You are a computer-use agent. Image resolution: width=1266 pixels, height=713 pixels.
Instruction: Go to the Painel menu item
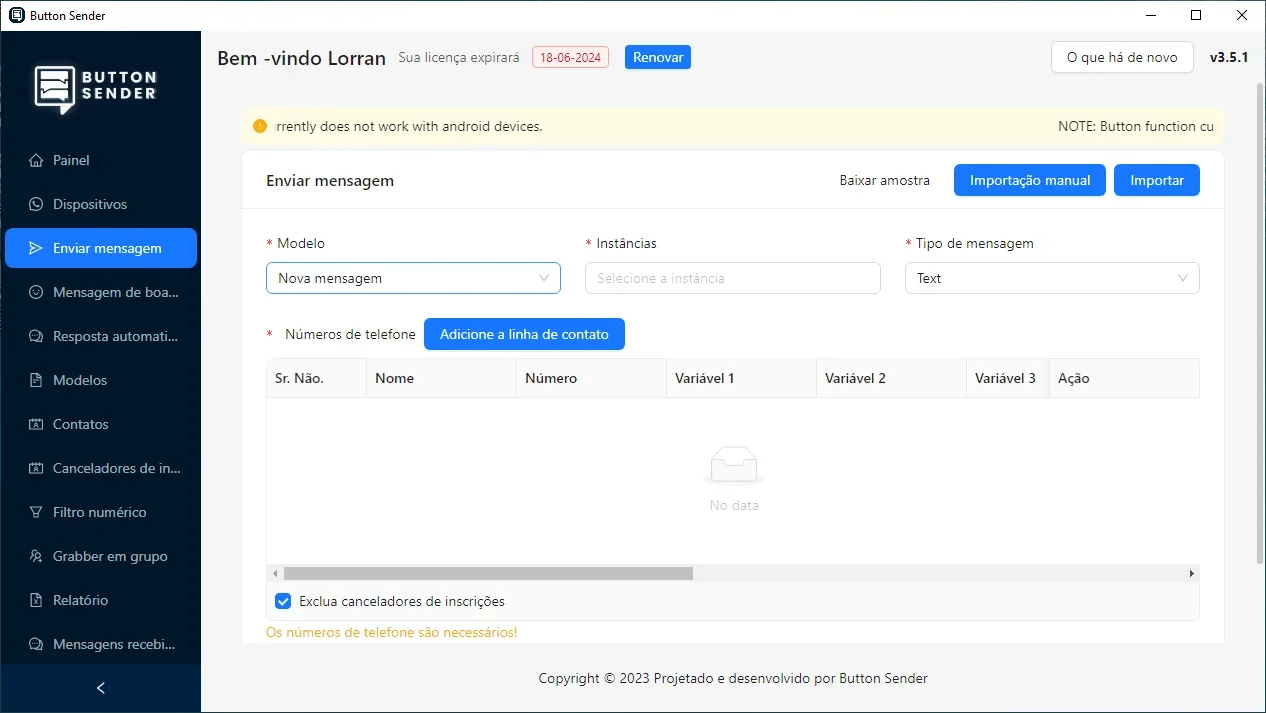pyautogui.click(x=101, y=160)
